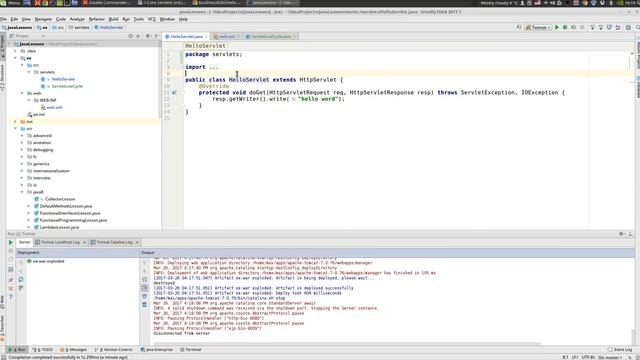640x360 pixels.
Task: Select CollectorLesson in the java8 folder
Action: (x=60, y=199)
